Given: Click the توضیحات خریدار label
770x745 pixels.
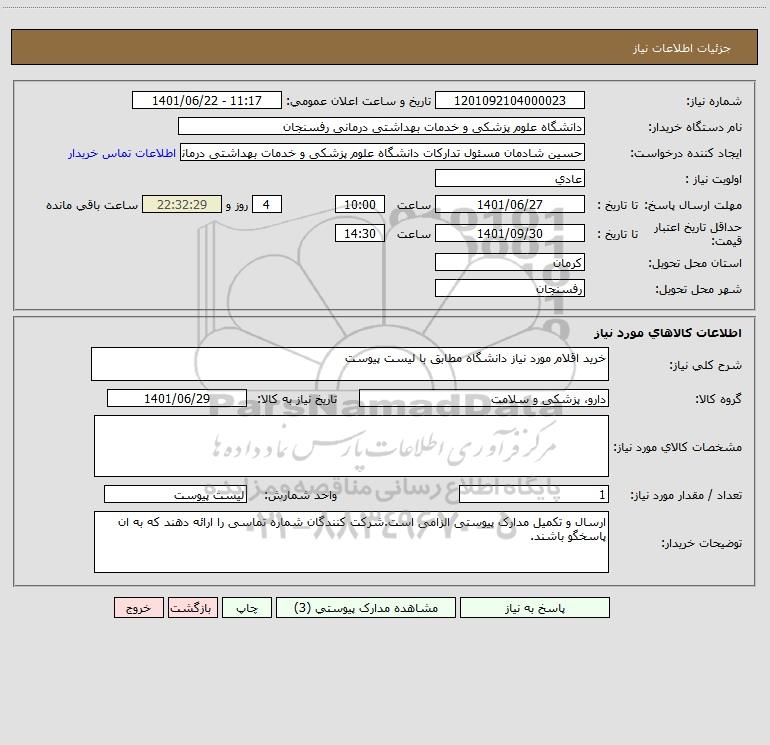Looking at the screenshot, I should point(702,543).
